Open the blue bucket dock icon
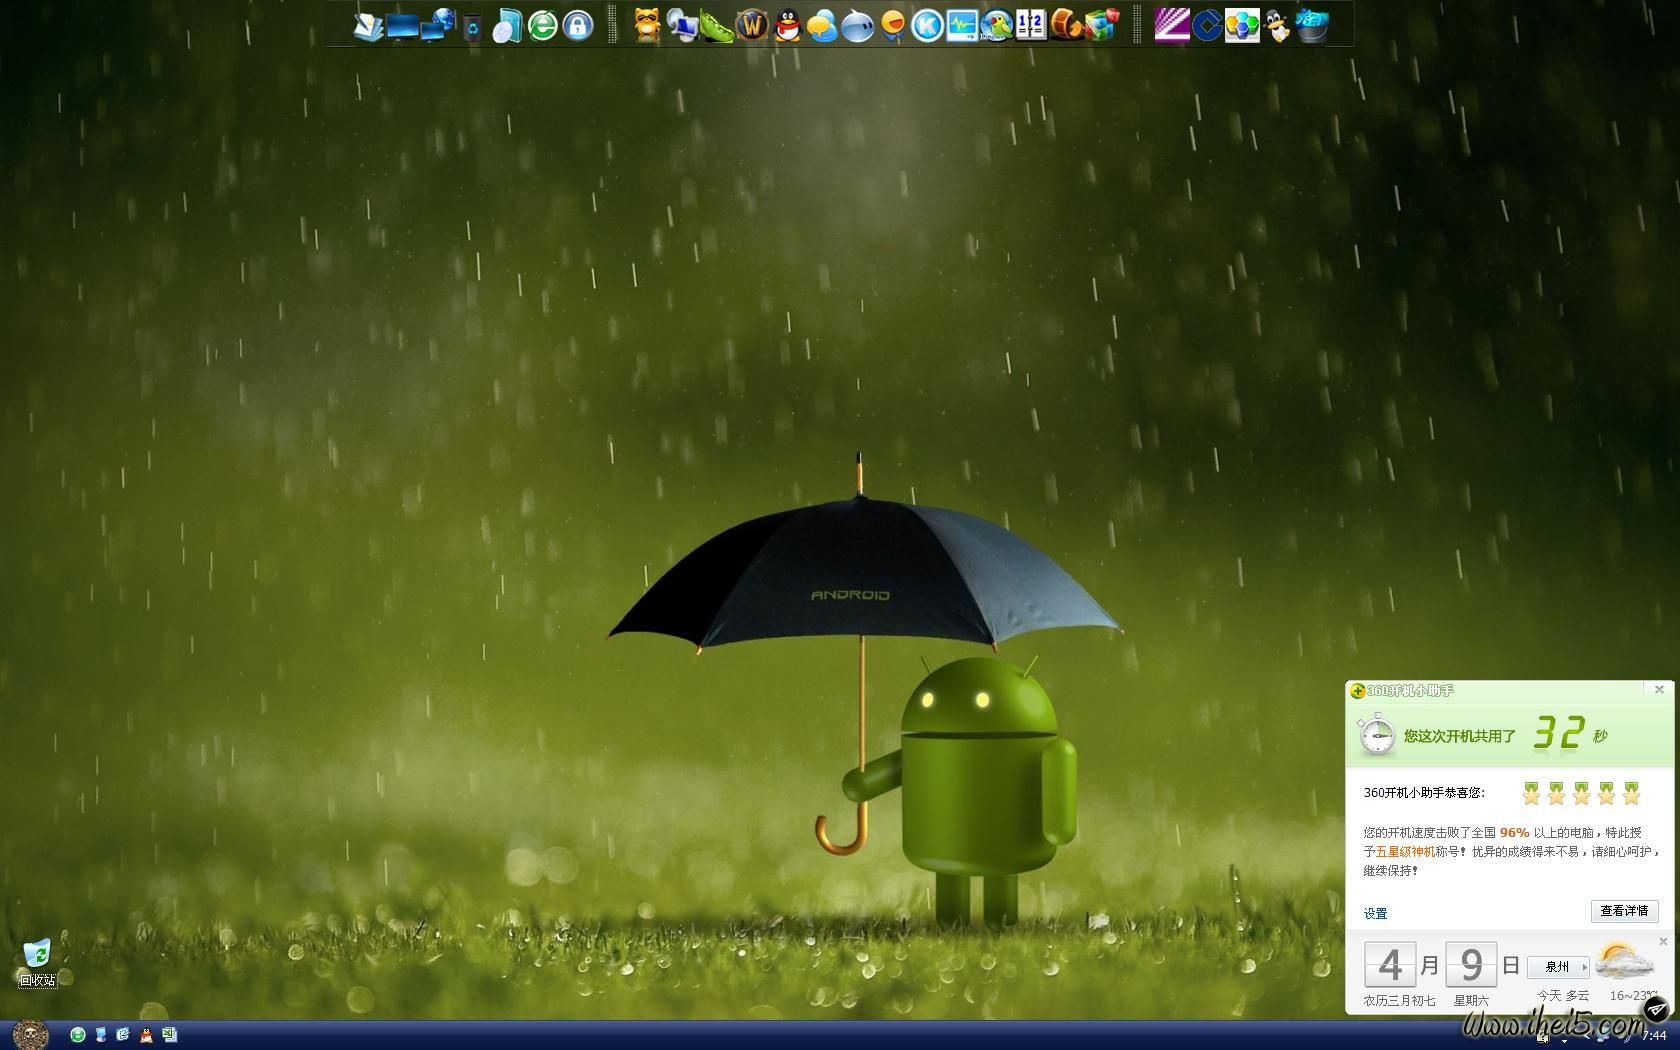The image size is (1680, 1050). [x=1312, y=25]
